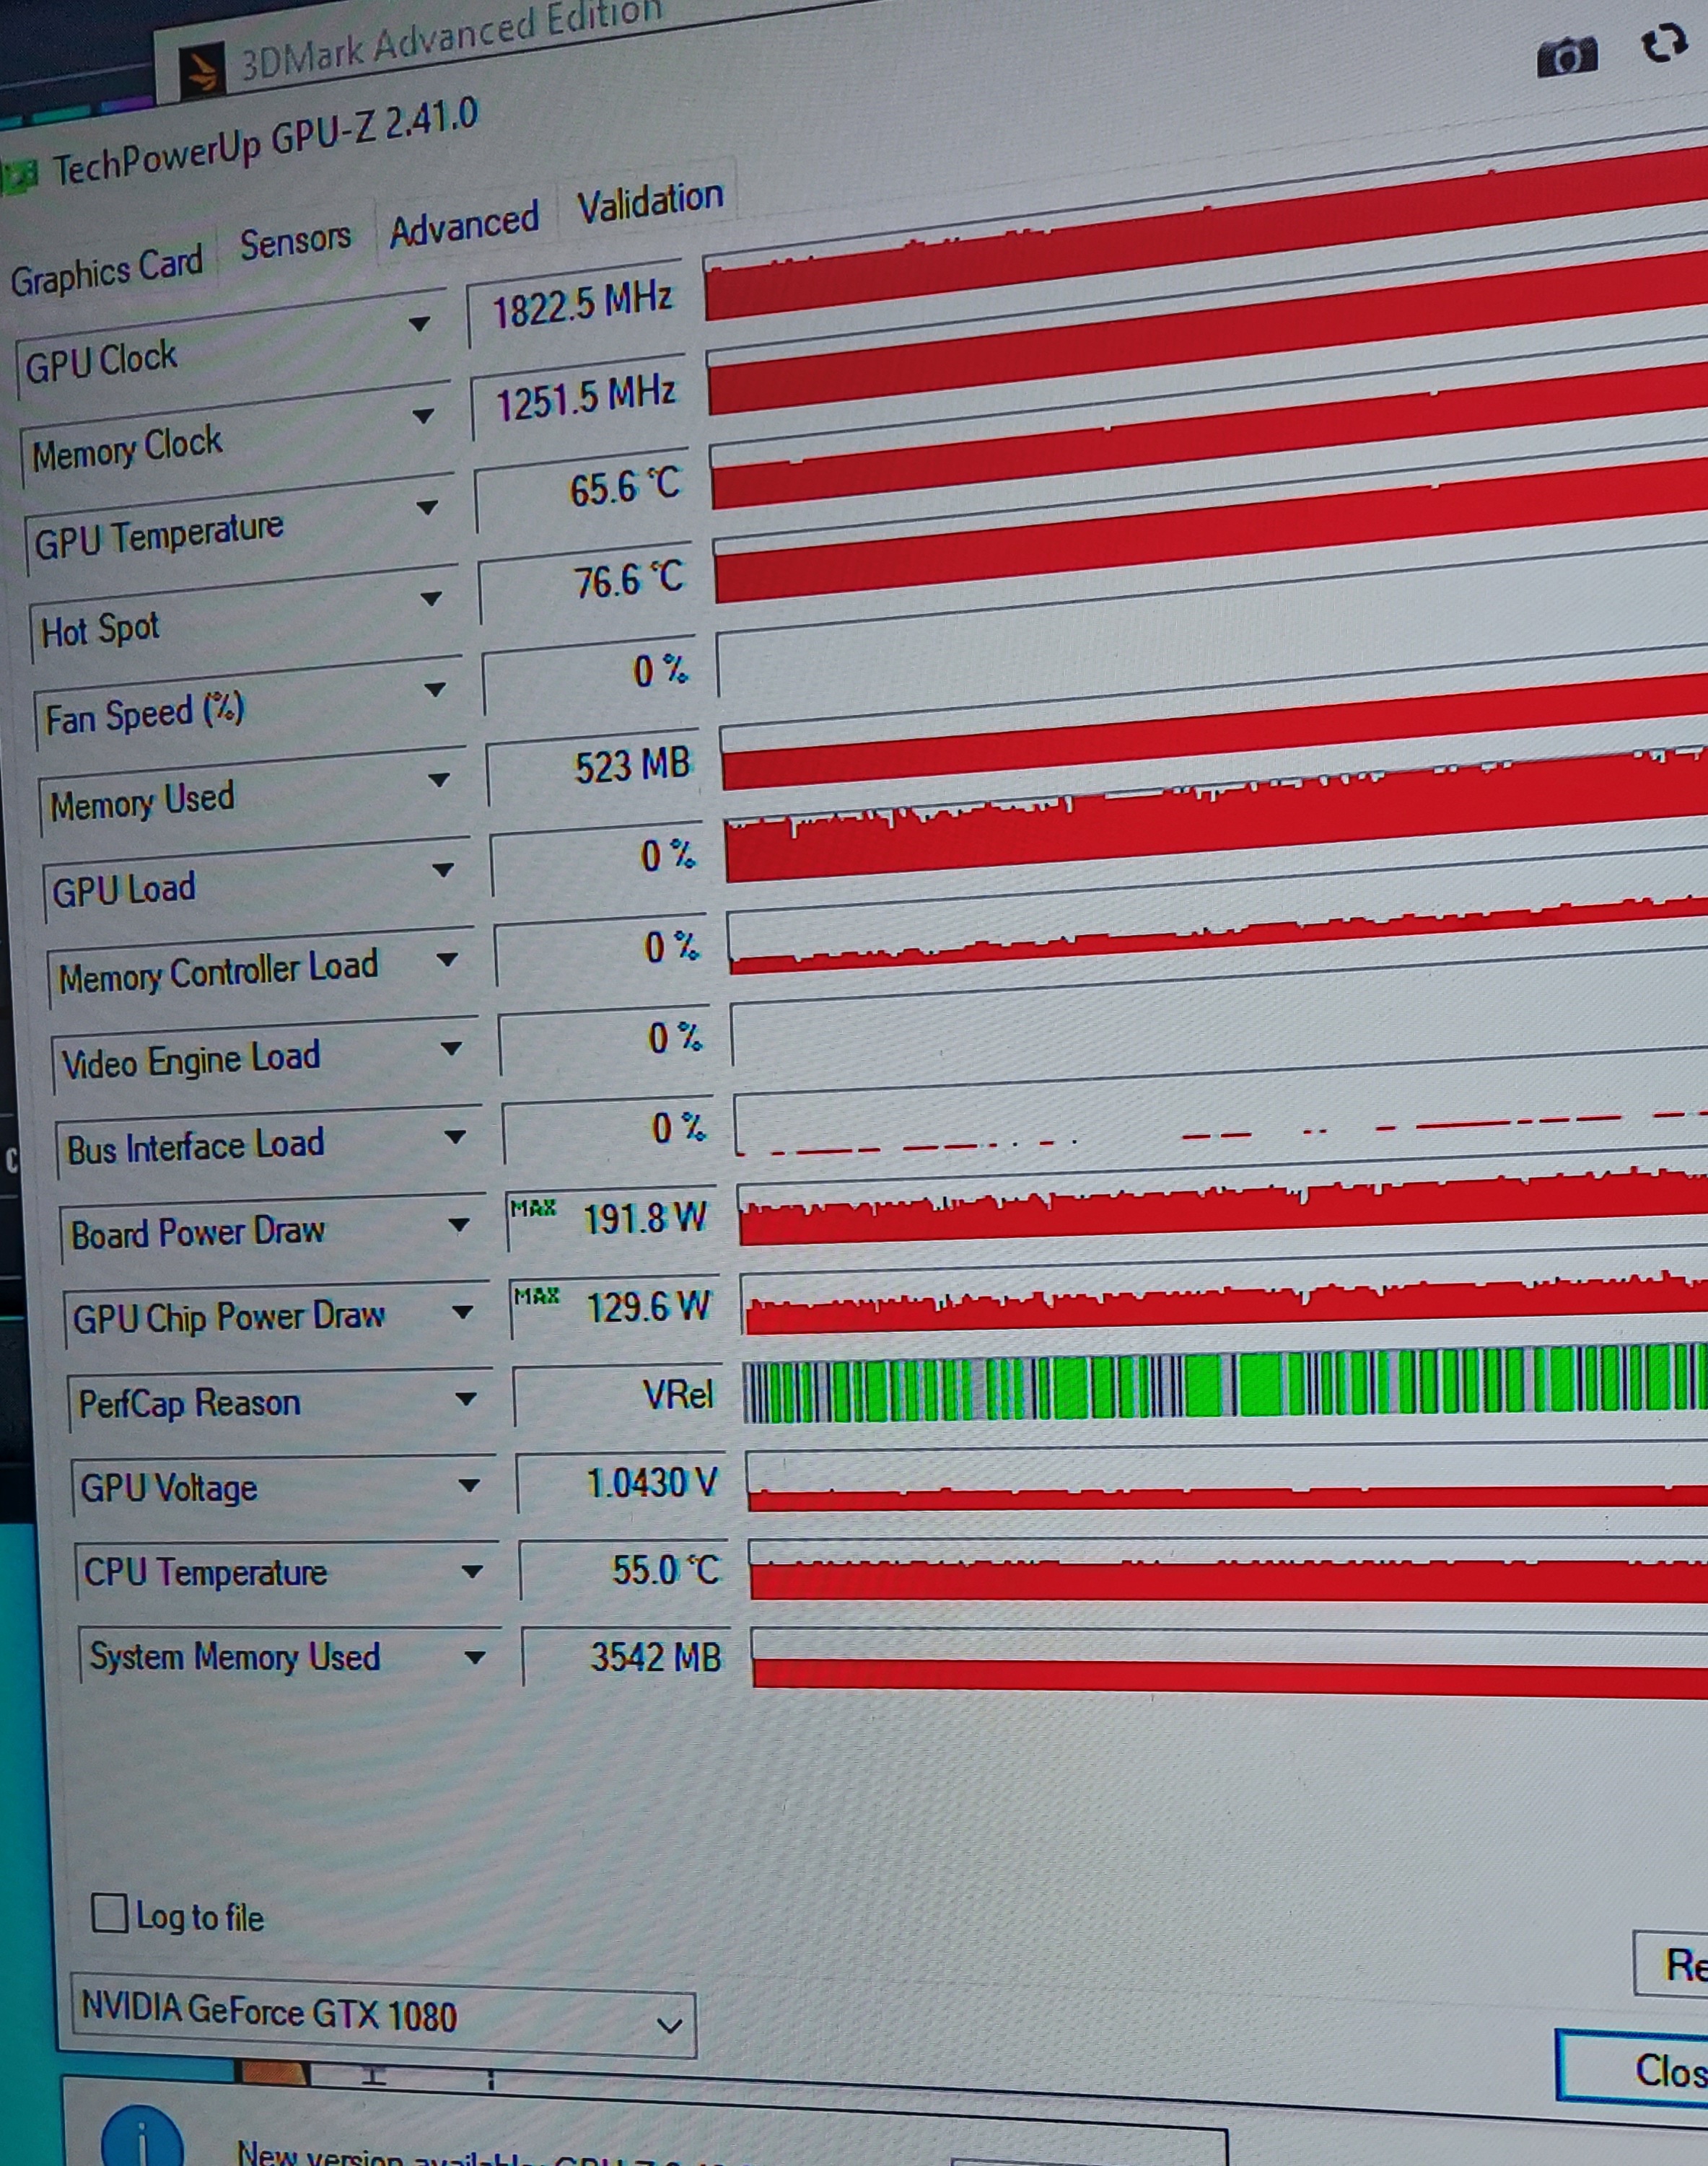Screen dimensions: 1708x2166
Task: Click the MAX indicator on Board Power Draw
Action: (533, 1208)
